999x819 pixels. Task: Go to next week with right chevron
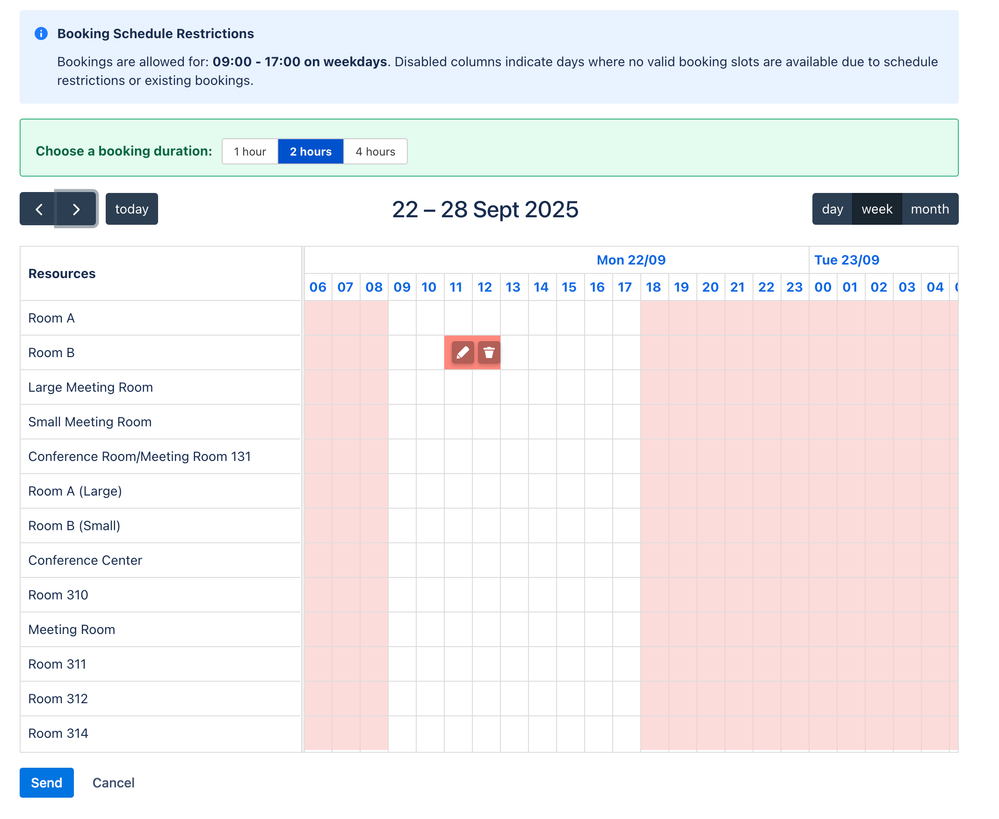[76, 209]
